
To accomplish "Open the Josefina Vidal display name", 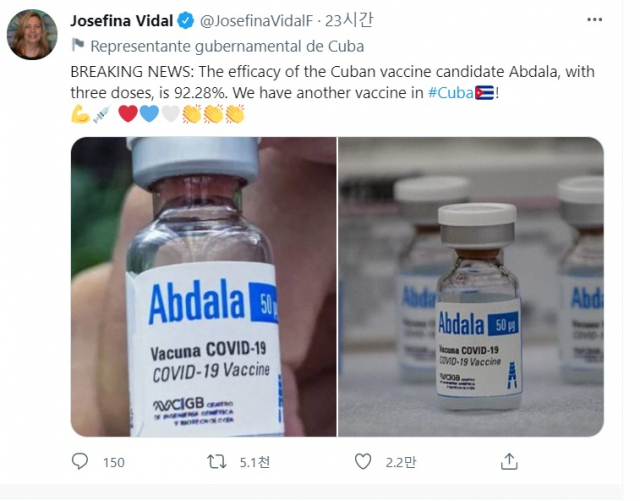I will tap(122, 20).
